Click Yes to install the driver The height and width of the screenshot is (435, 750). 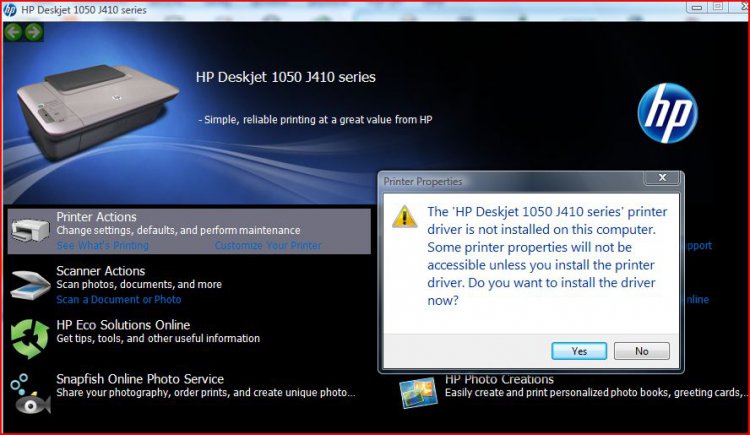tap(579, 351)
